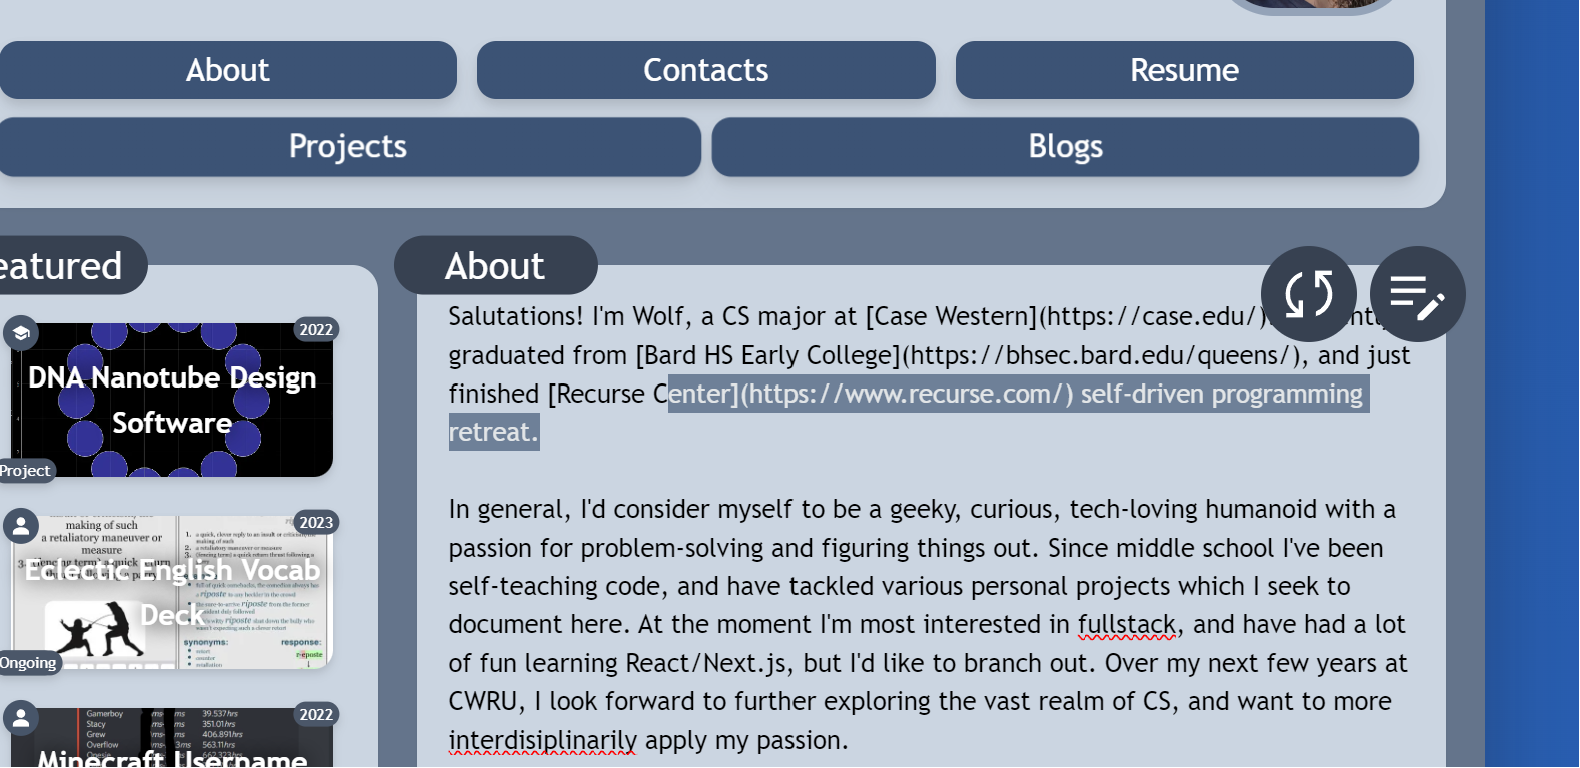This screenshot has width=1580, height=768.
Task: Click the Featured section heading
Action: [x=62, y=266]
